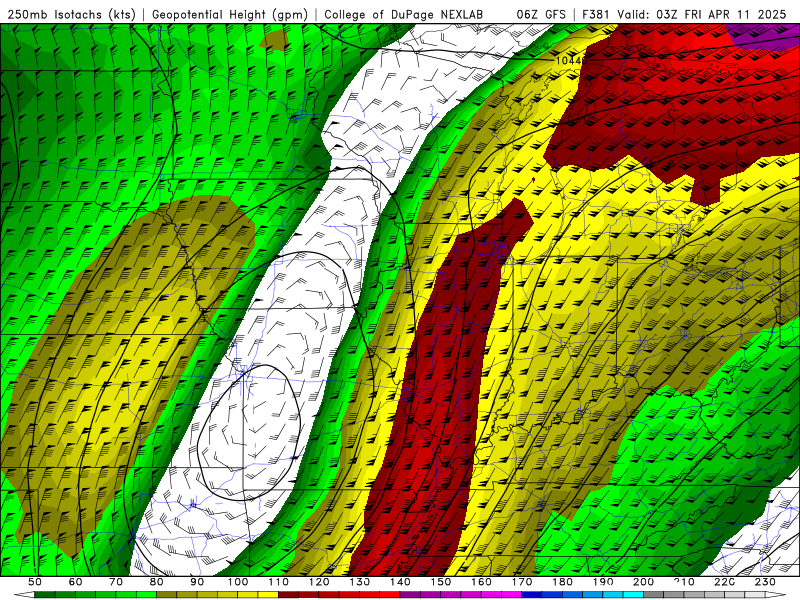Click the '250mb Isotachs (kts)' title text
The width and height of the screenshot is (800, 600).
coord(71,14)
